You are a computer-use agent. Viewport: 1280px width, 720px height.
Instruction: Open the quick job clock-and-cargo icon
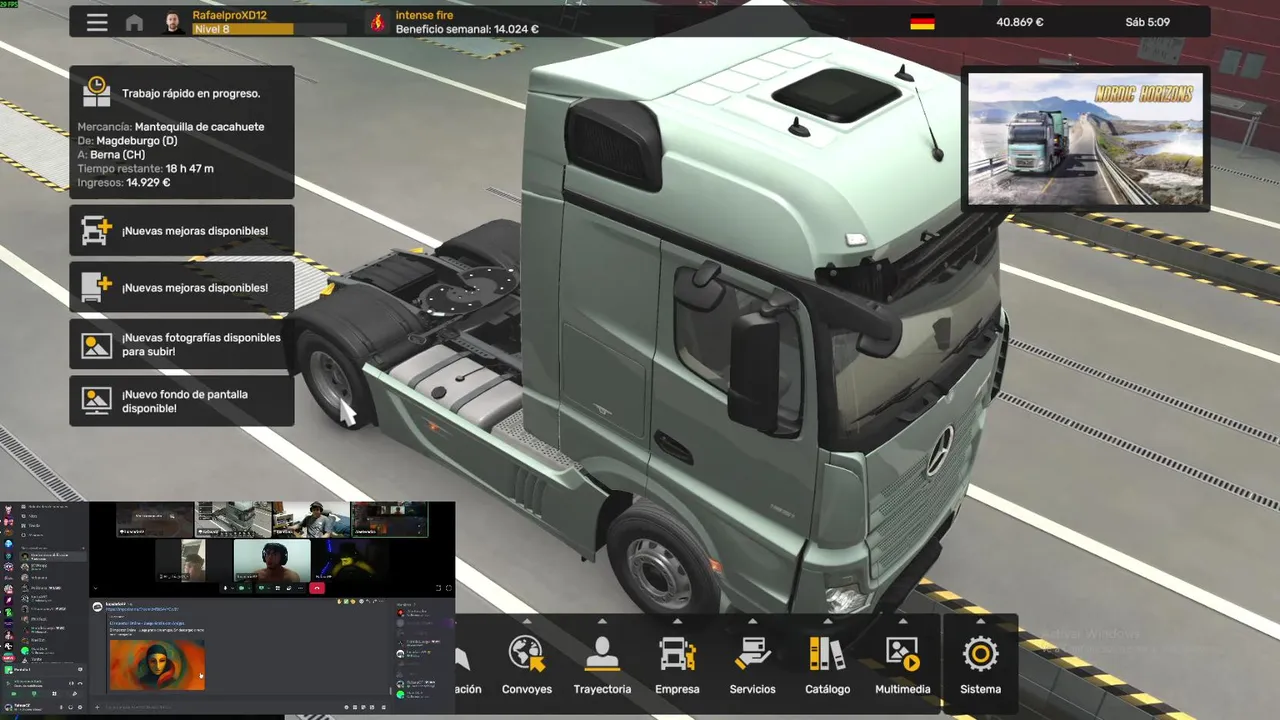coord(97,92)
